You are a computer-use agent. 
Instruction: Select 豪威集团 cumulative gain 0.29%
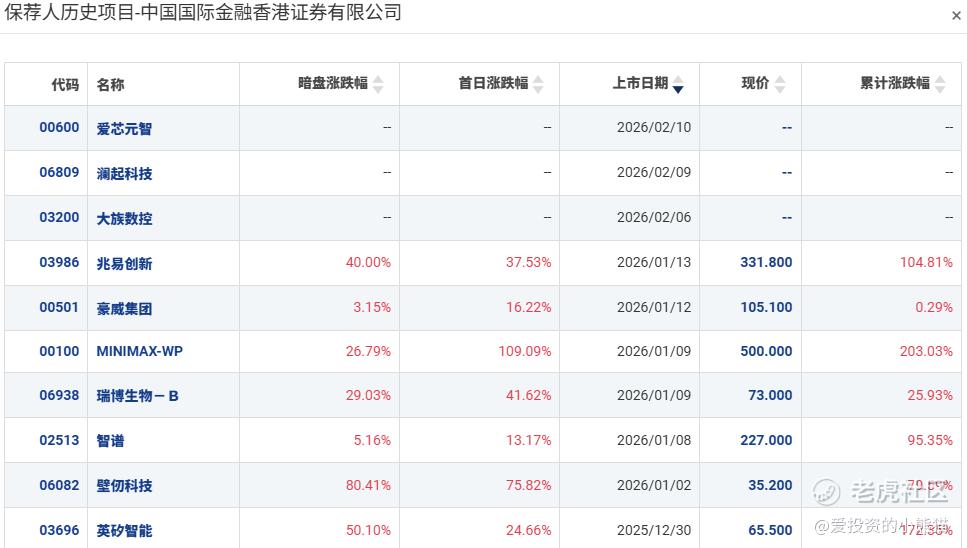tap(934, 308)
